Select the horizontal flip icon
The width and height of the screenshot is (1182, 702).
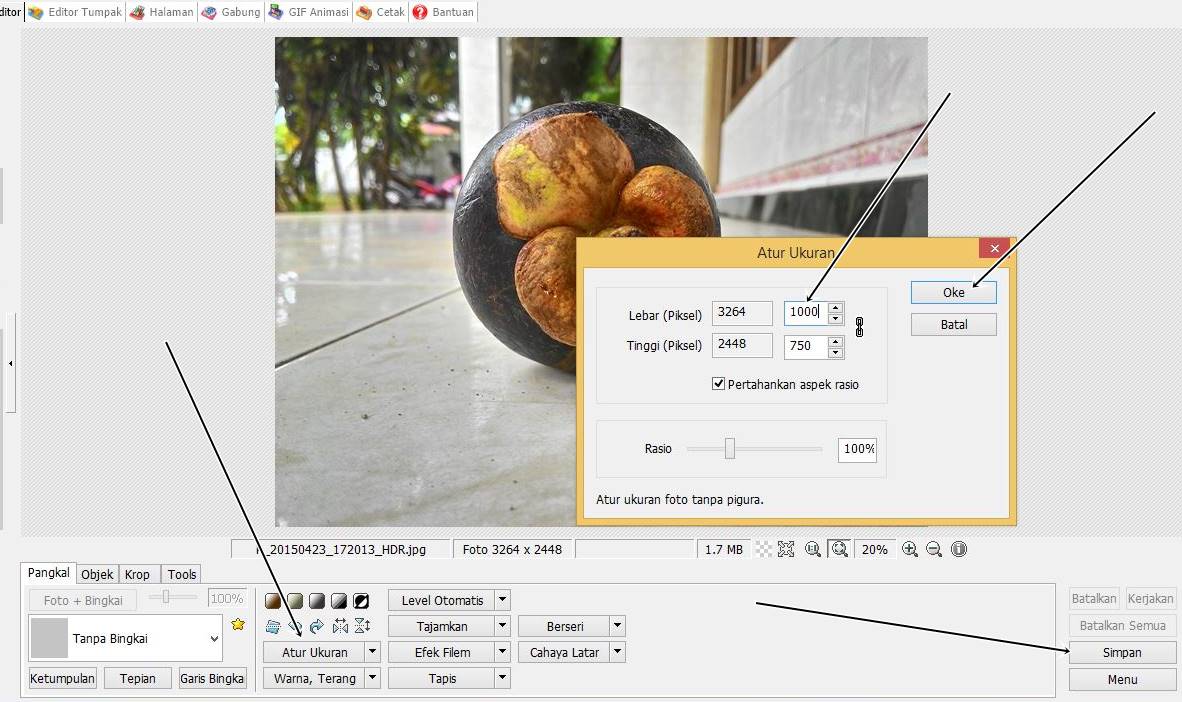tap(340, 625)
